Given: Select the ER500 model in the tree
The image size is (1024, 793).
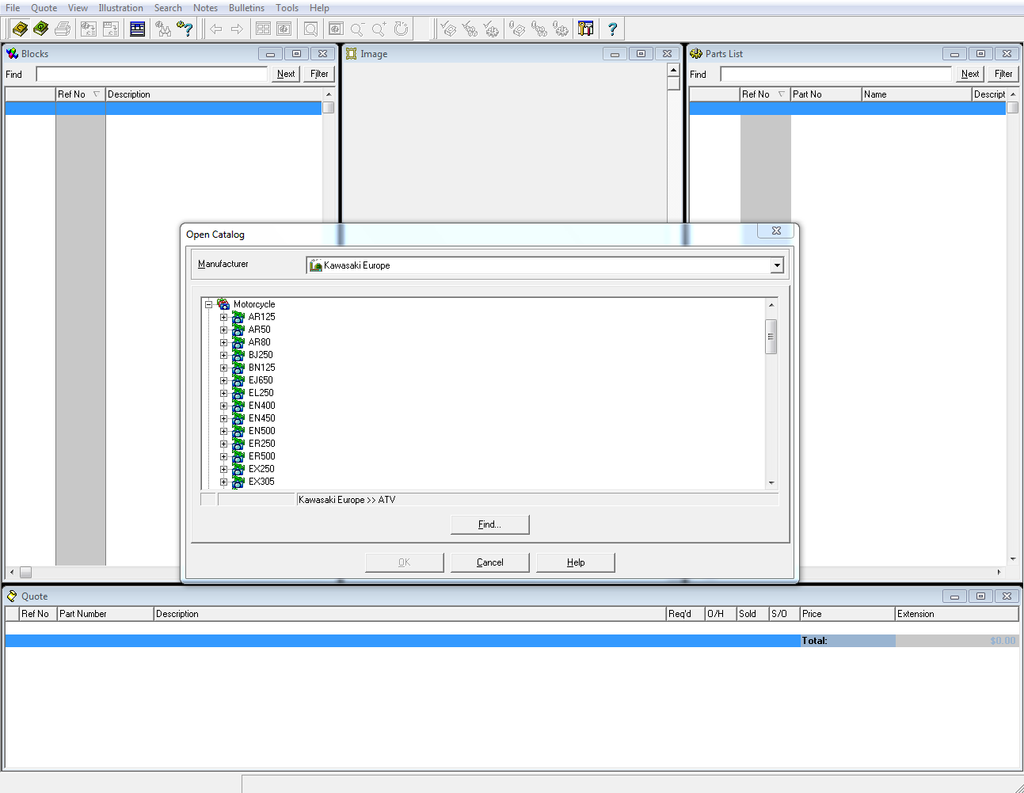Looking at the screenshot, I should [262, 456].
